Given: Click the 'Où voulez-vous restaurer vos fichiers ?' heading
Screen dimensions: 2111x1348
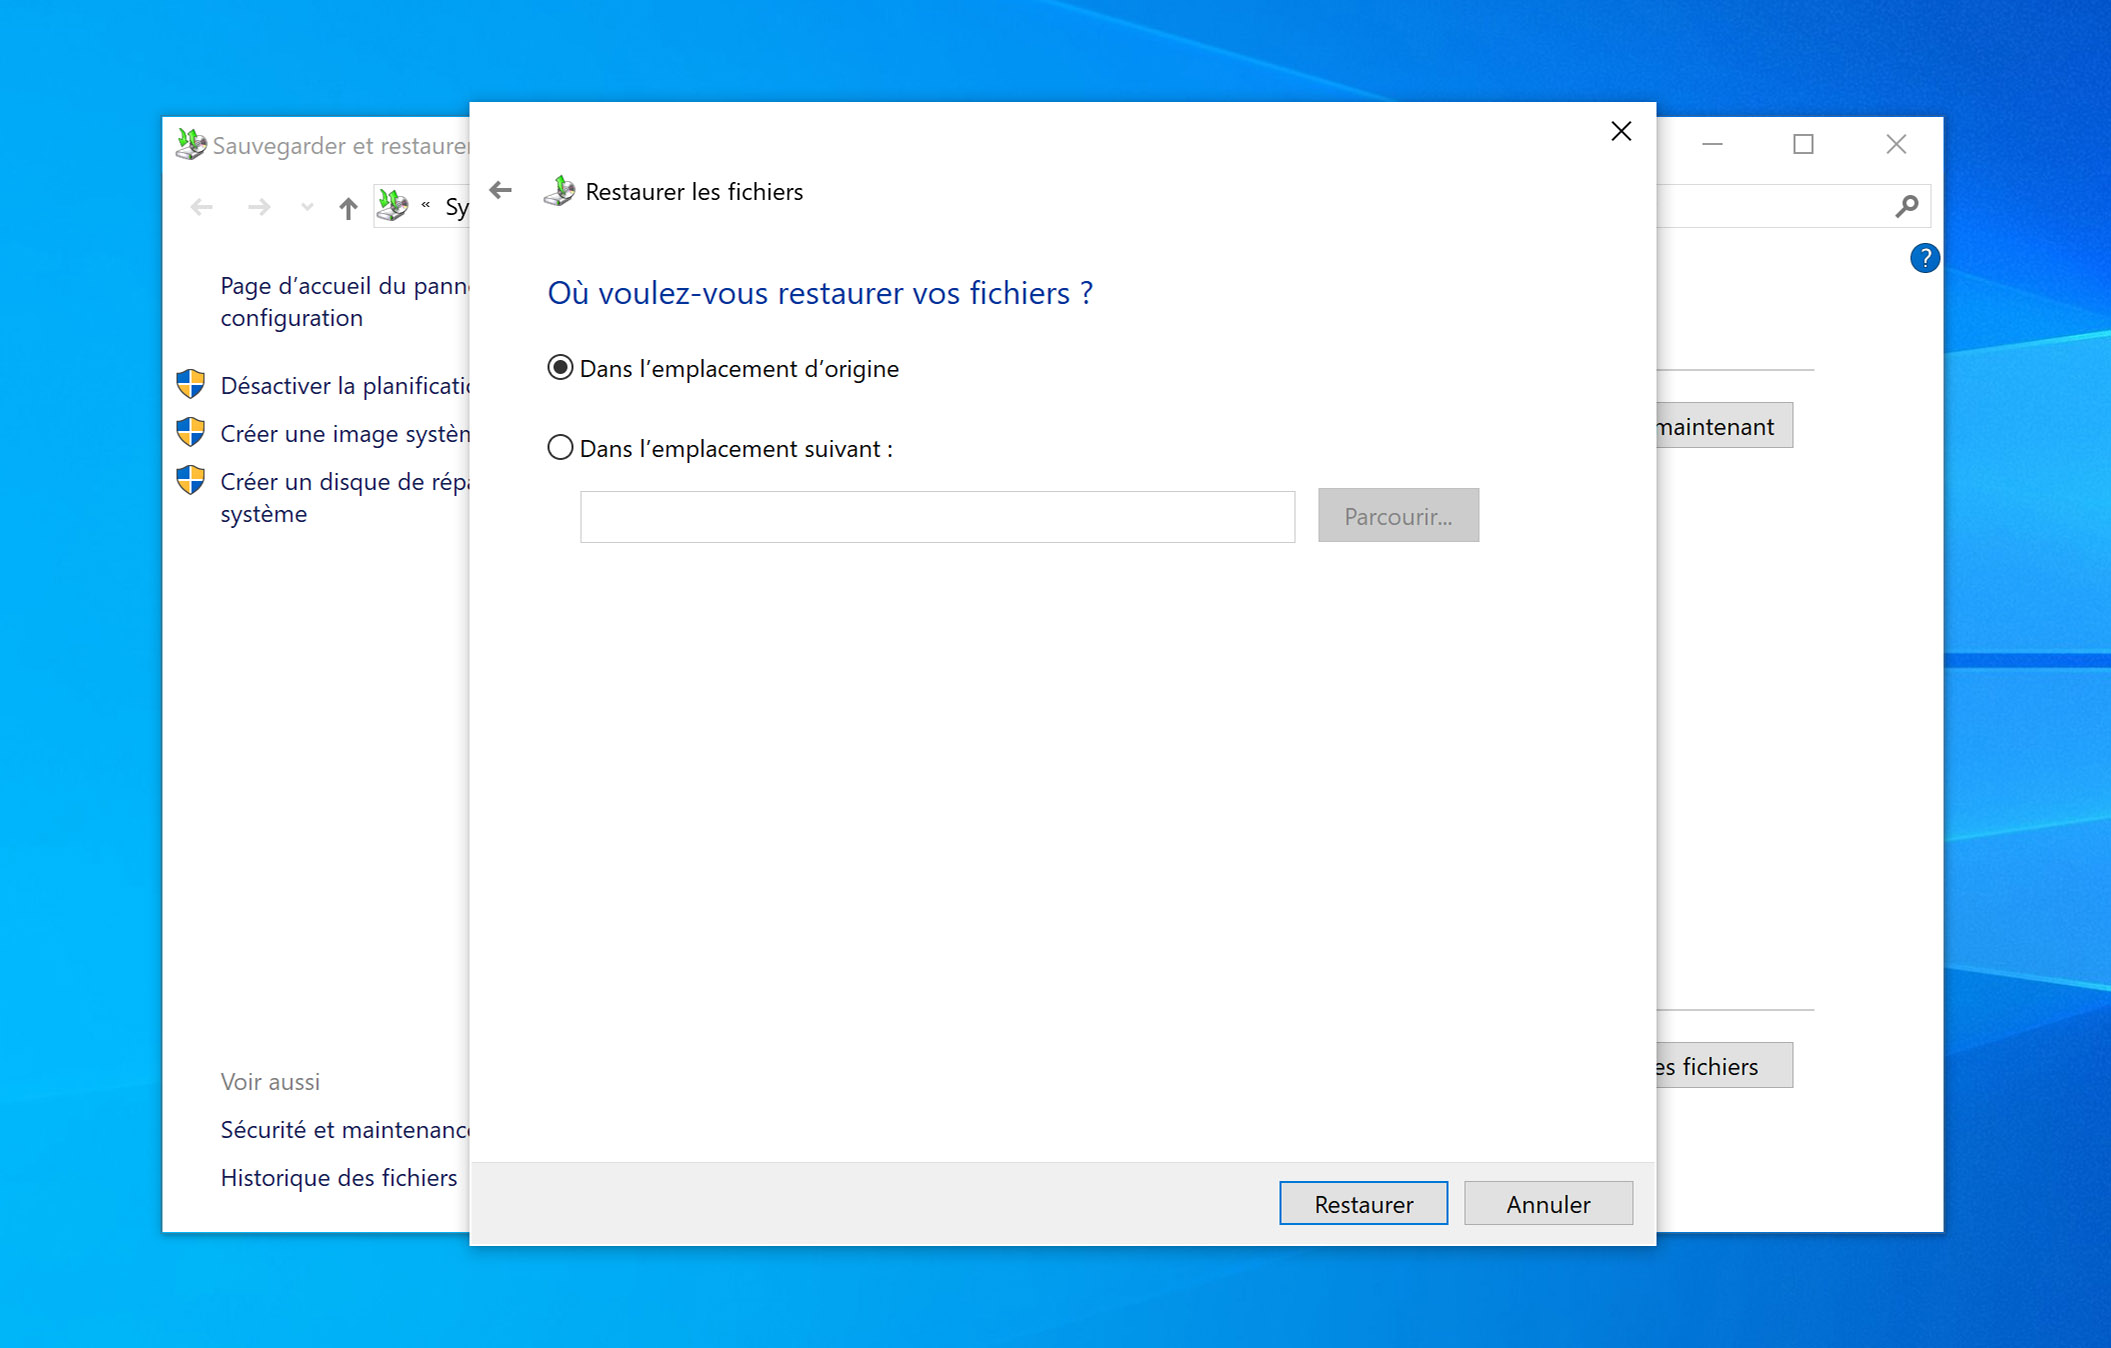Looking at the screenshot, I should point(820,293).
